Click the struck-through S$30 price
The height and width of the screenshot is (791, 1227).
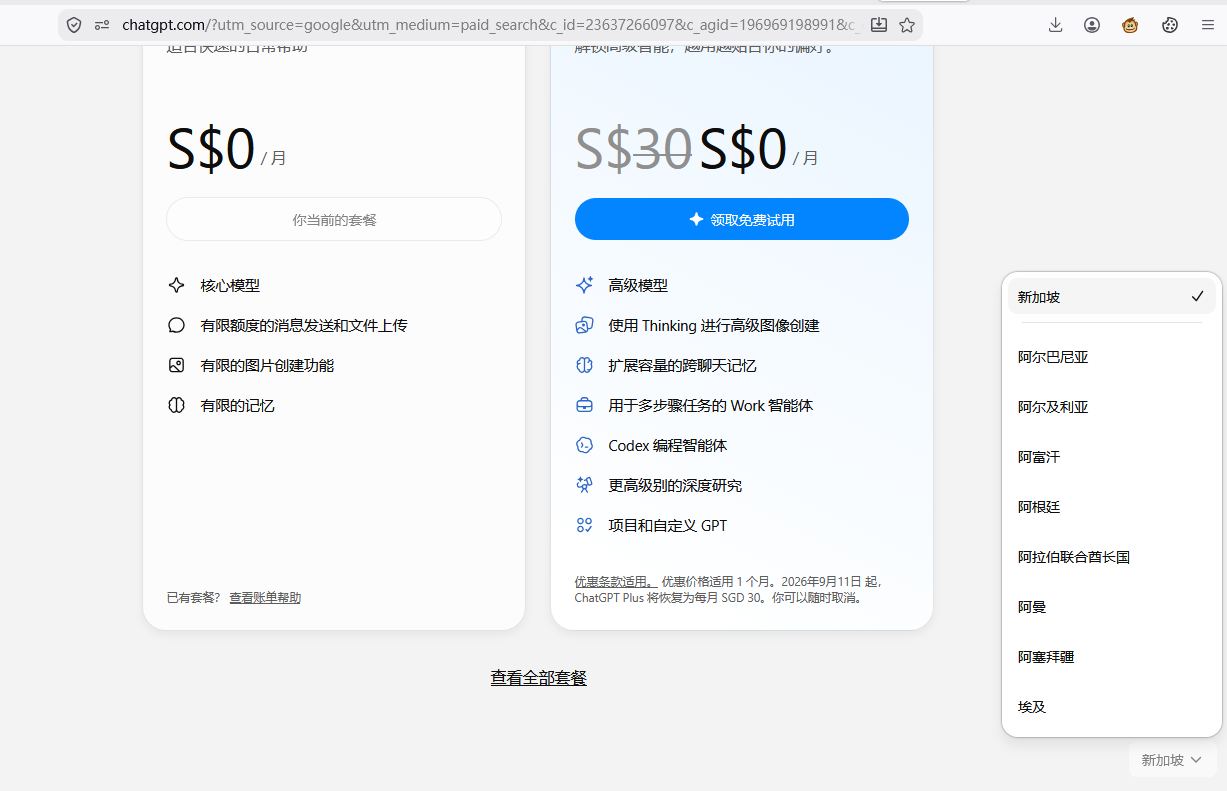point(634,149)
